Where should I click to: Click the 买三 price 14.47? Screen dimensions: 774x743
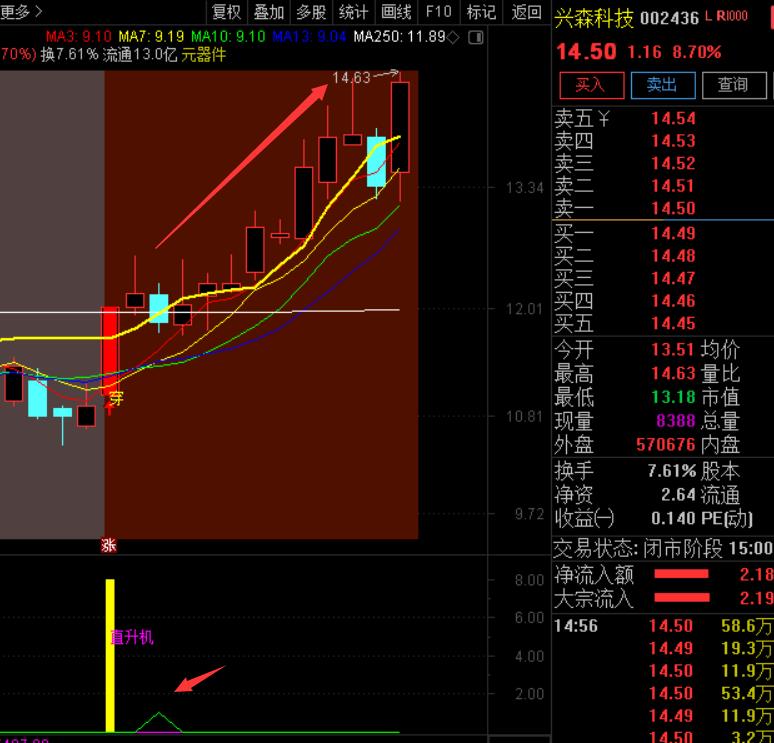pos(673,278)
